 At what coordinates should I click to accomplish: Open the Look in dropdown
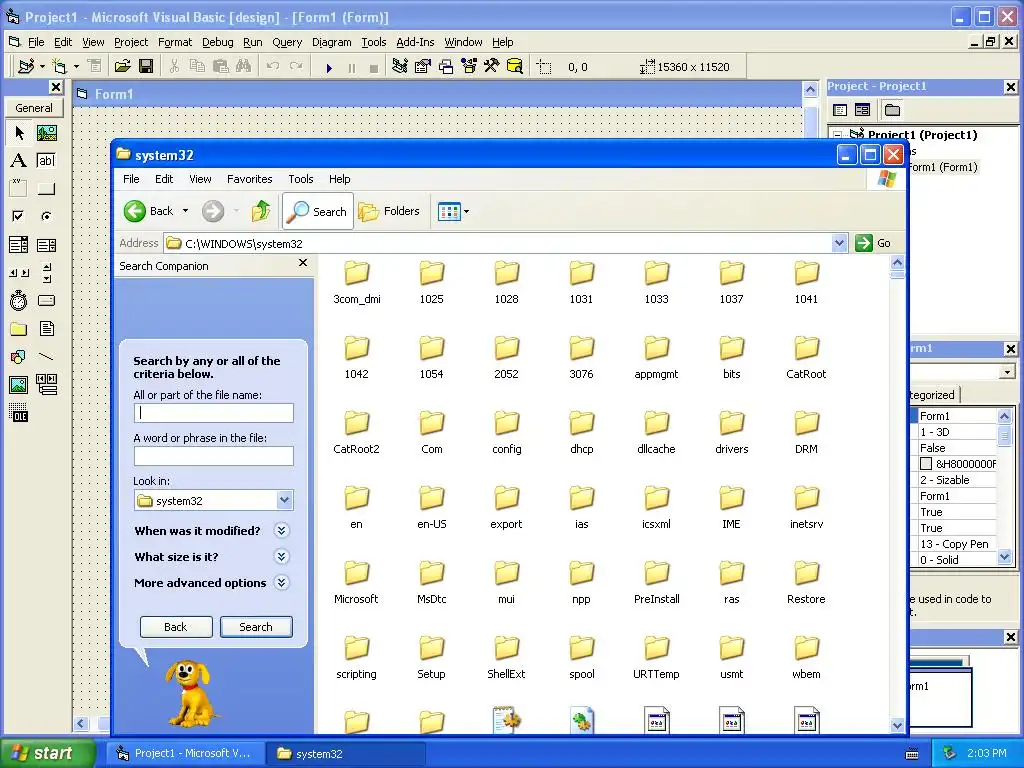coord(285,500)
